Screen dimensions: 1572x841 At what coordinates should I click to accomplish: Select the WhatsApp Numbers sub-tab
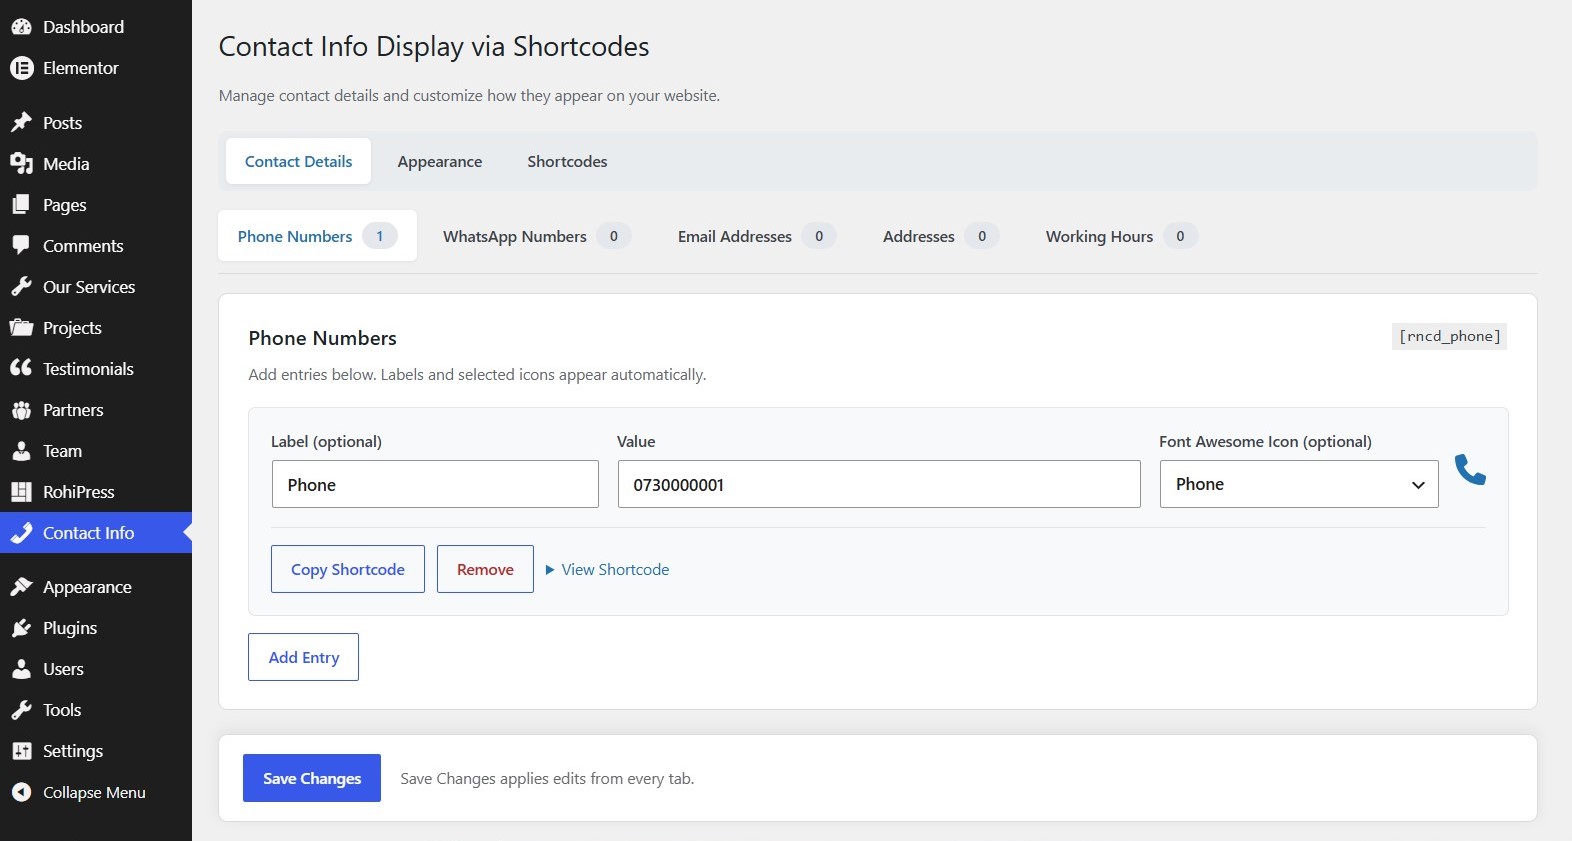point(537,236)
